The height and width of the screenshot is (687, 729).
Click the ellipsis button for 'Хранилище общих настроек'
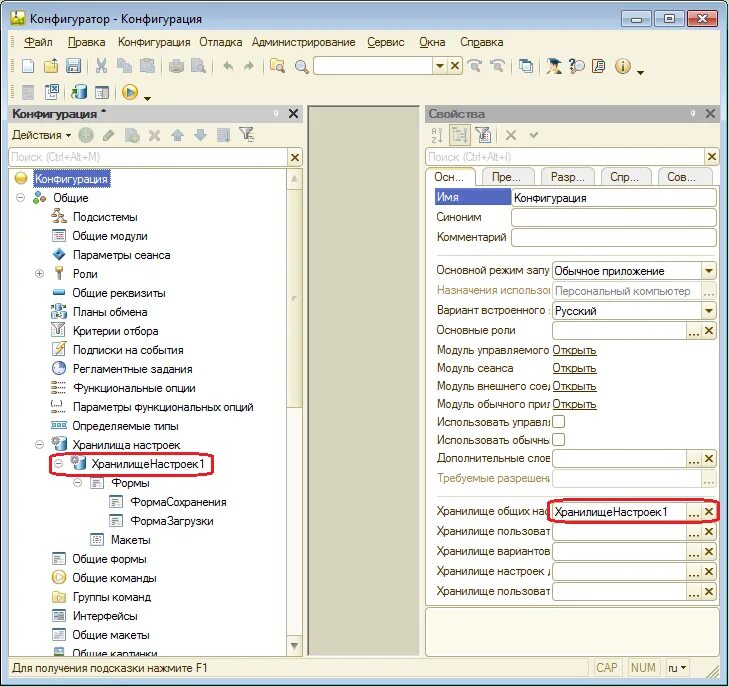tap(694, 512)
